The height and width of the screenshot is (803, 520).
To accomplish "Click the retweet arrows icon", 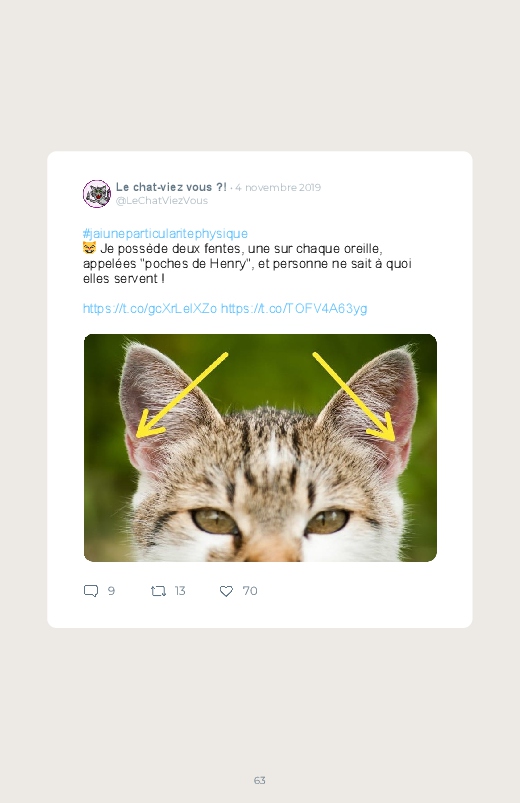I will (x=158, y=591).
